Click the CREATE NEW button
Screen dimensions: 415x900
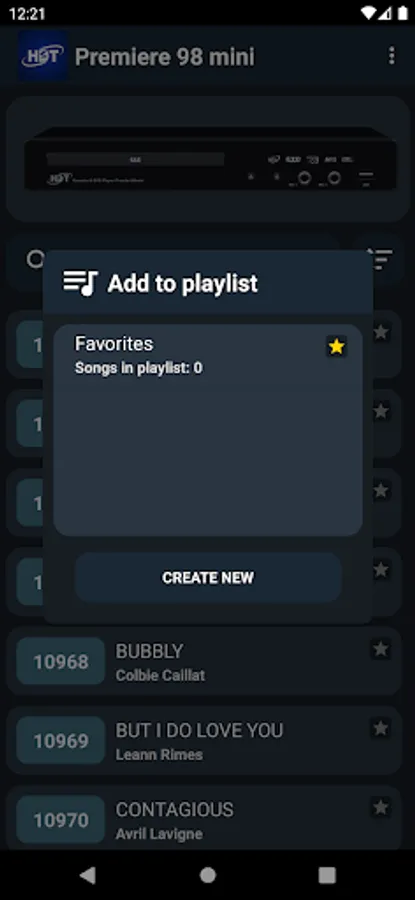click(x=208, y=577)
